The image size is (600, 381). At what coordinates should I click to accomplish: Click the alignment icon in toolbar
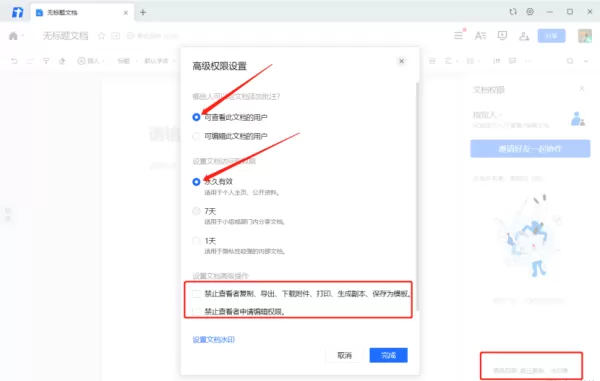click(432, 61)
